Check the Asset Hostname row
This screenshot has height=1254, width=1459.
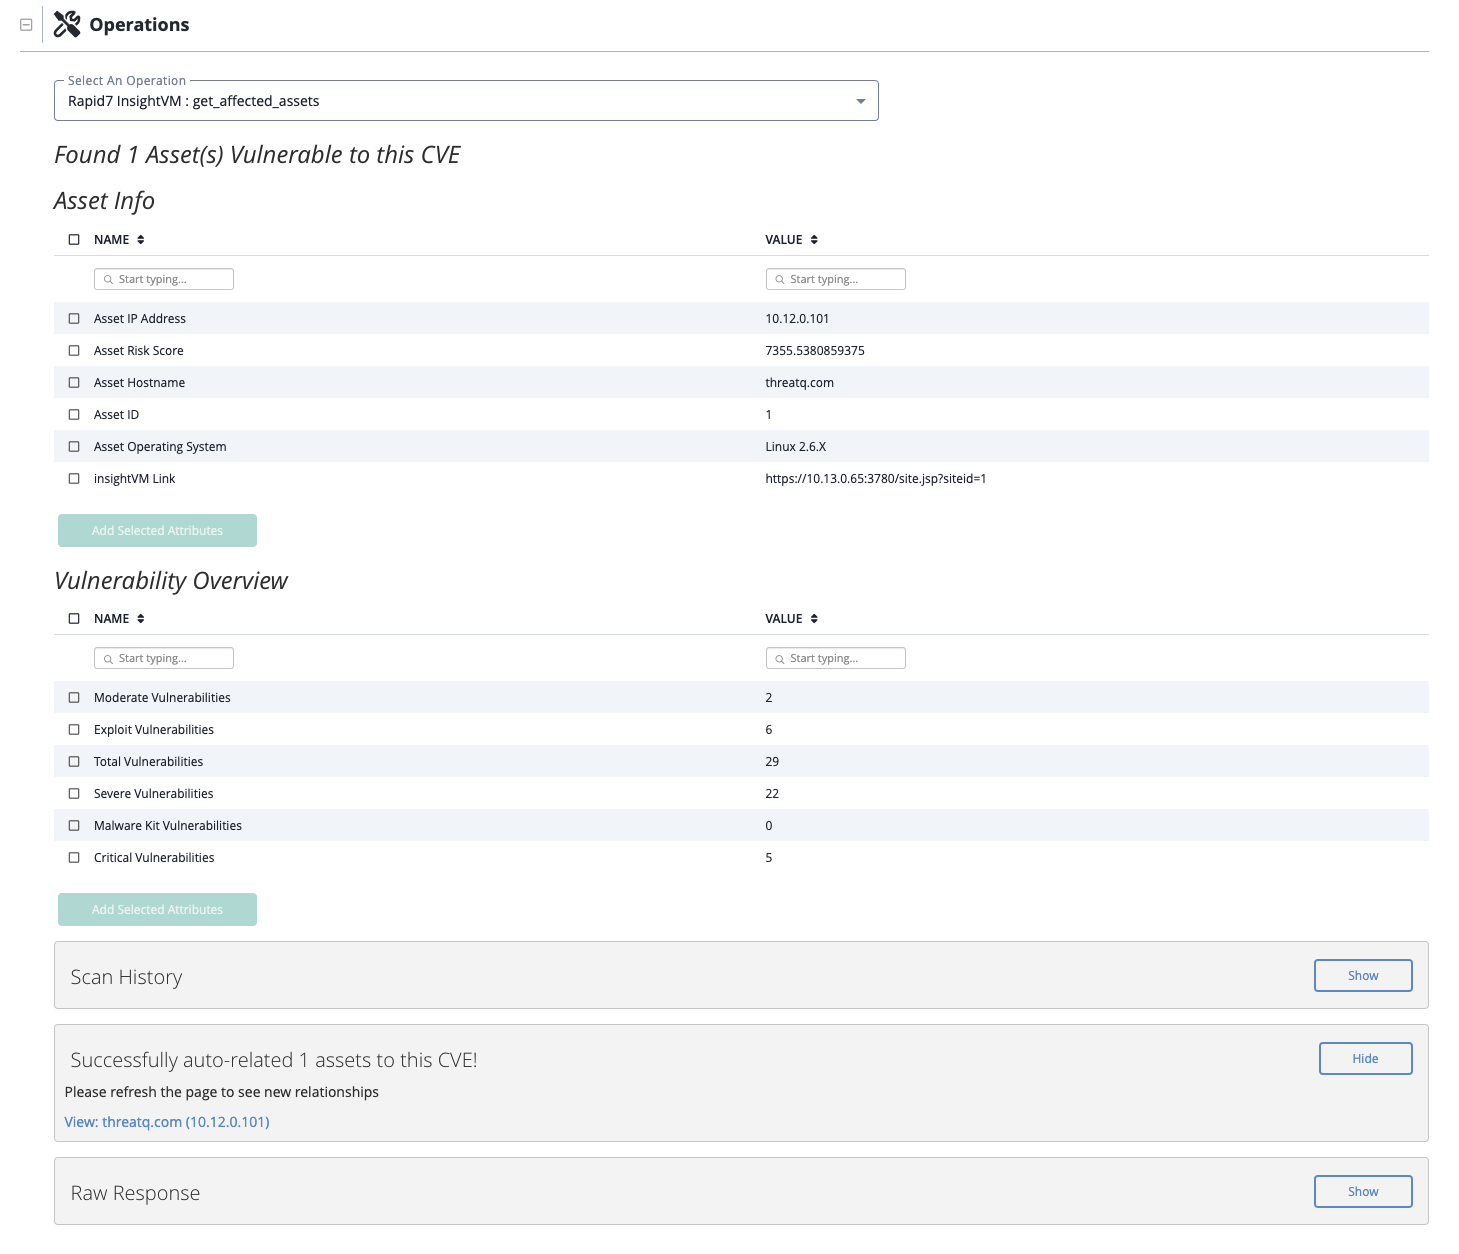tap(74, 383)
